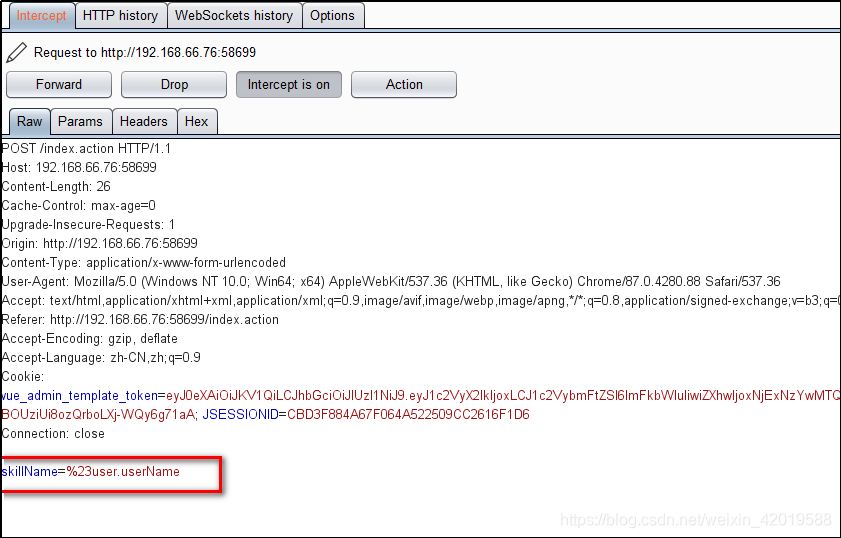Open the Action menu button

tap(404, 85)
